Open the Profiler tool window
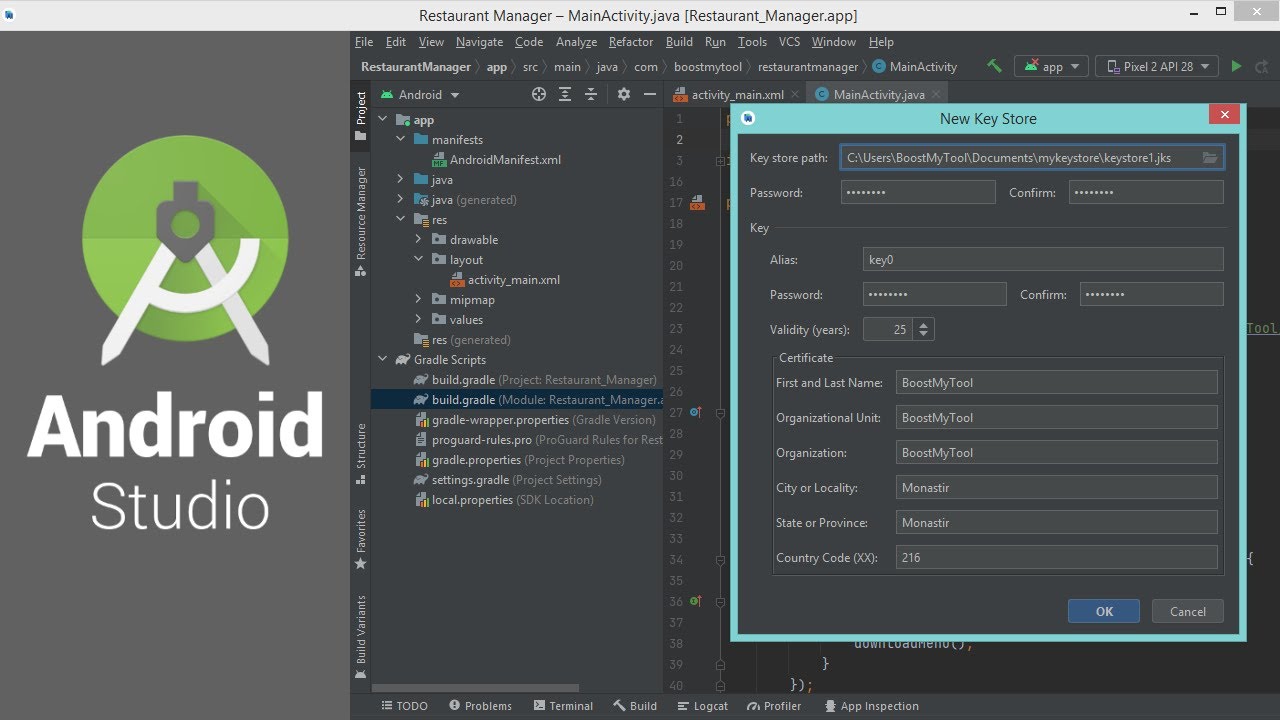The height and width of the screenshot is (720, 1280). [x=774, y=706]
